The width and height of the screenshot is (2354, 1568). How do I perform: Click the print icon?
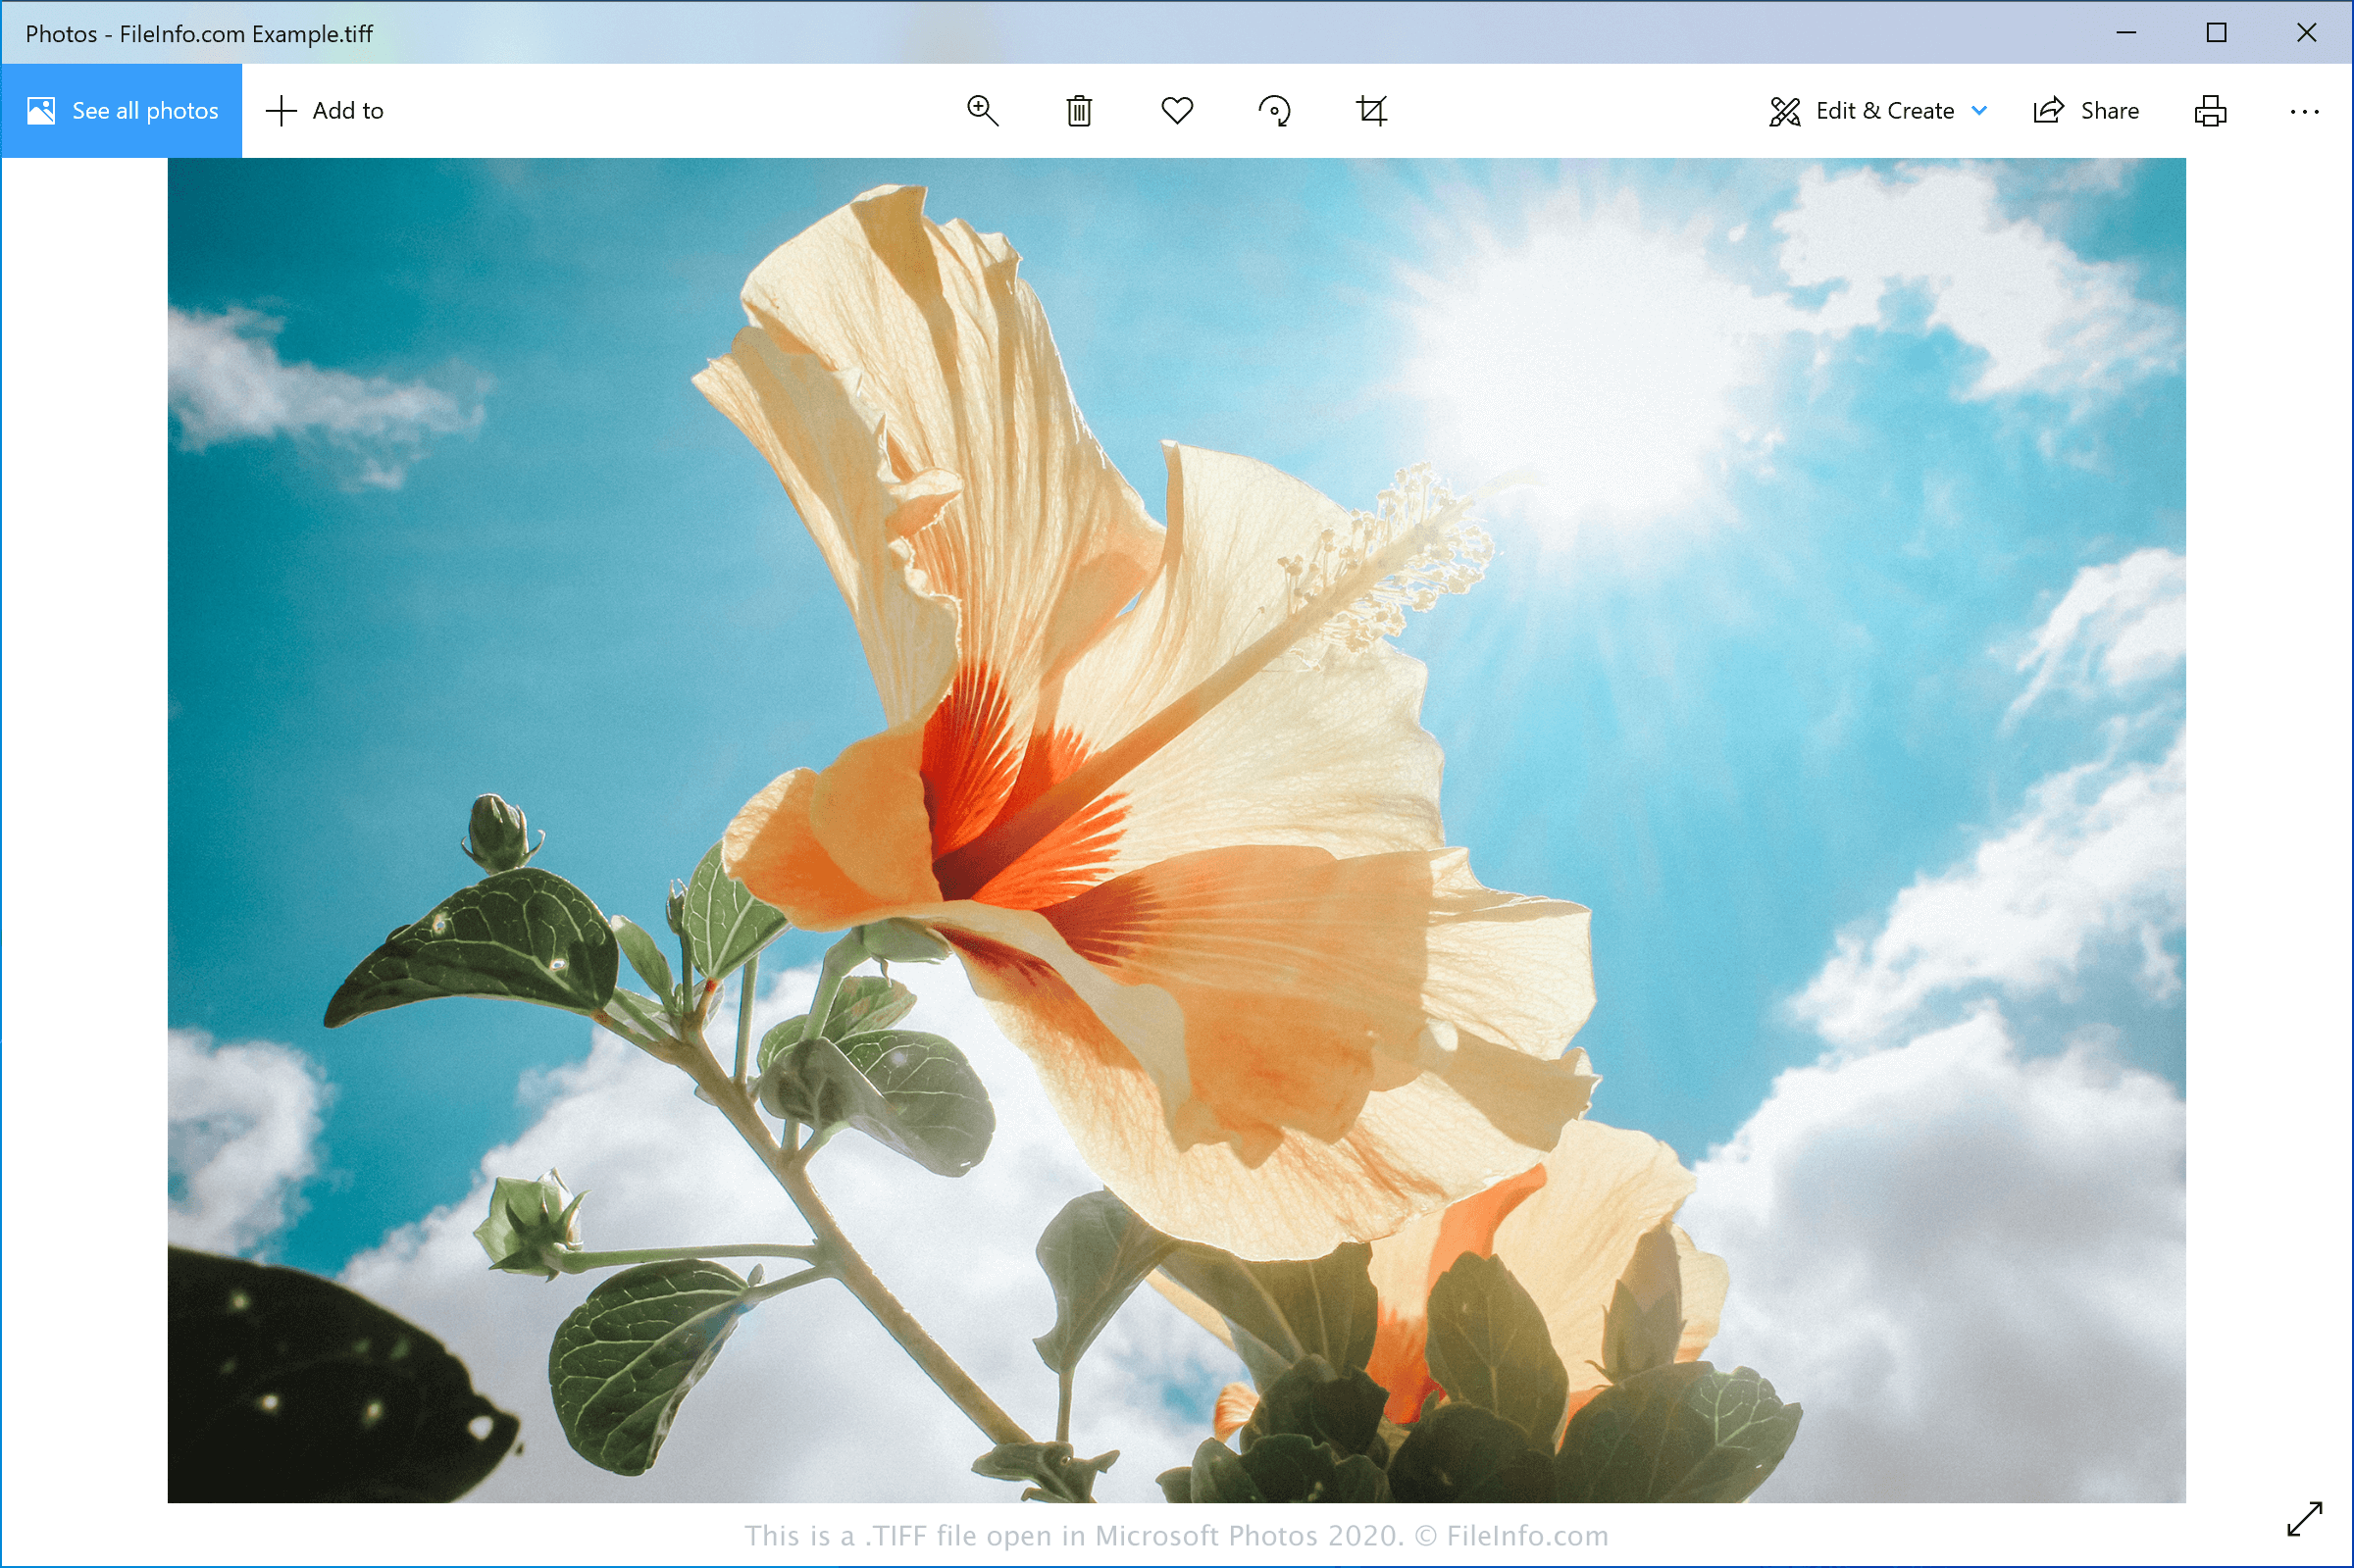click(x=2211, y=109)
